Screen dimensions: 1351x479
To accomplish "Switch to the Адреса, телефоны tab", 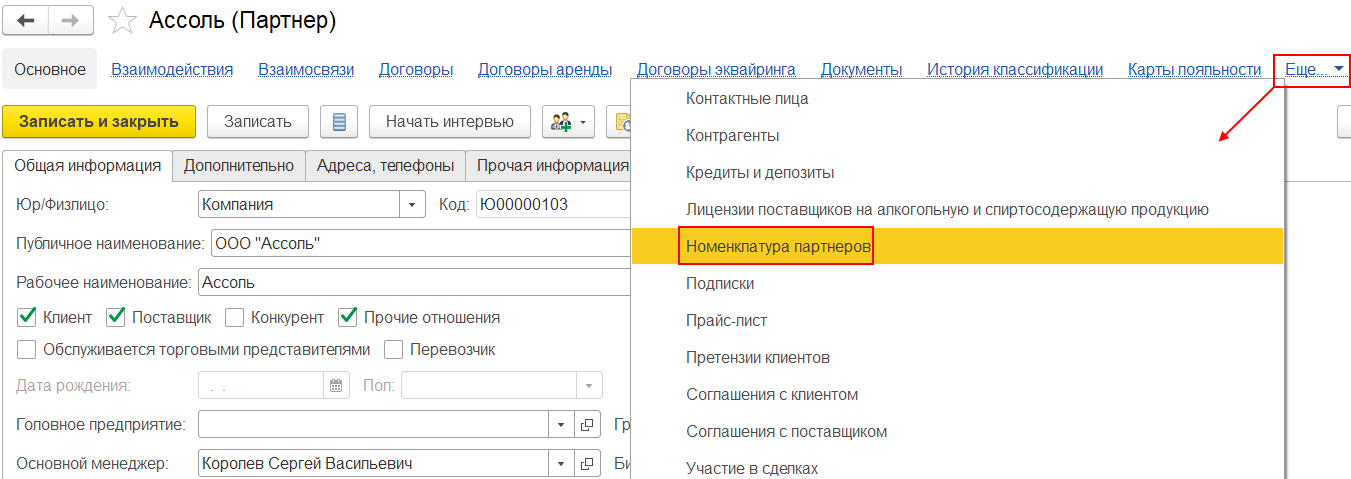I will pyautogui.click(x=385, y=166).
